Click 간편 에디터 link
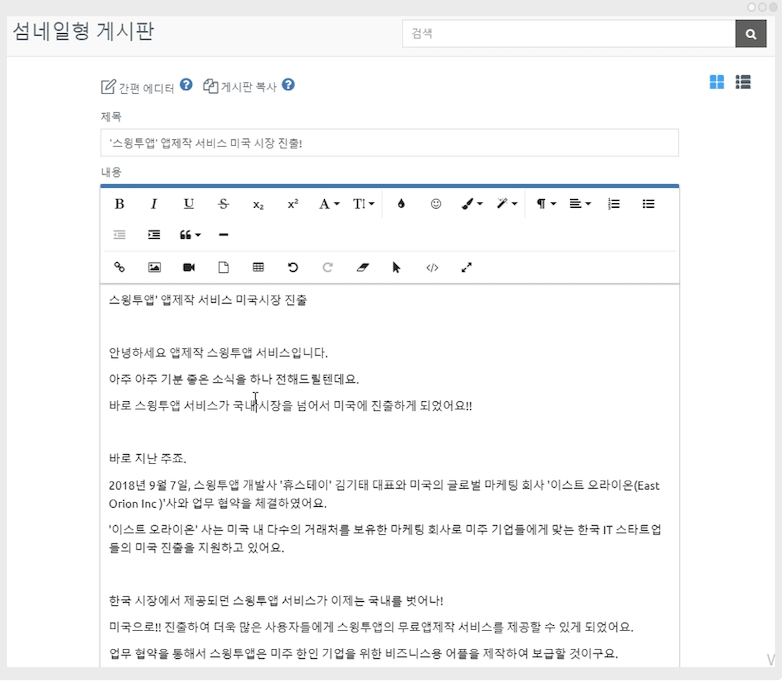 coord(137,87)
